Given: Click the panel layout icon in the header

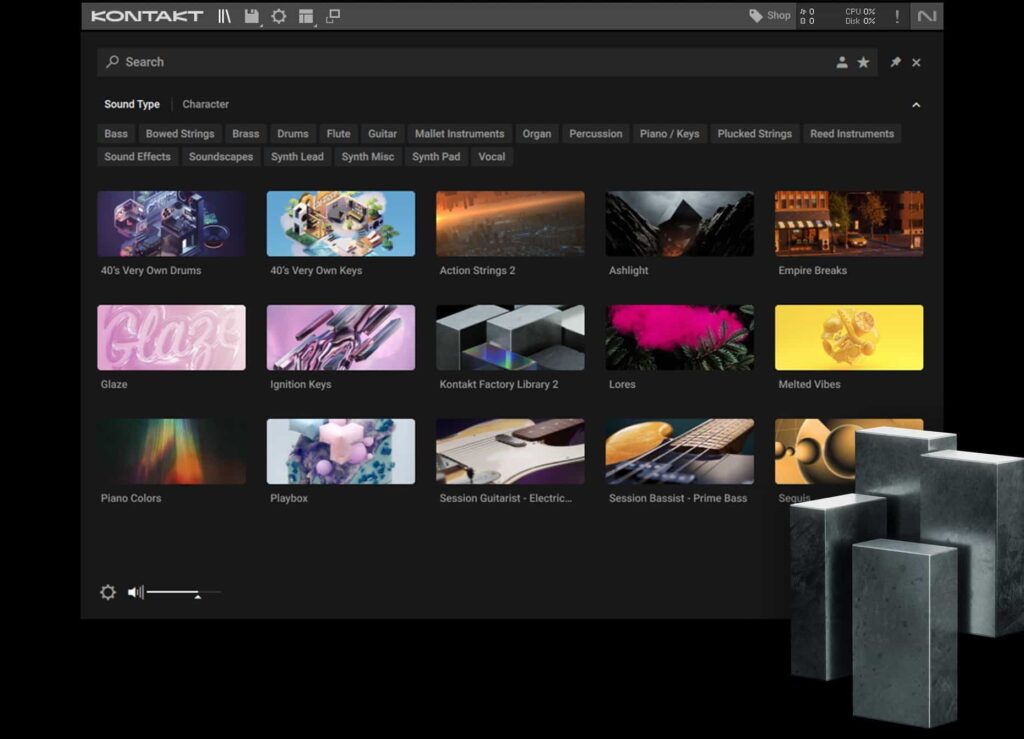Looking at the screenshot, I should pos(308,17).
